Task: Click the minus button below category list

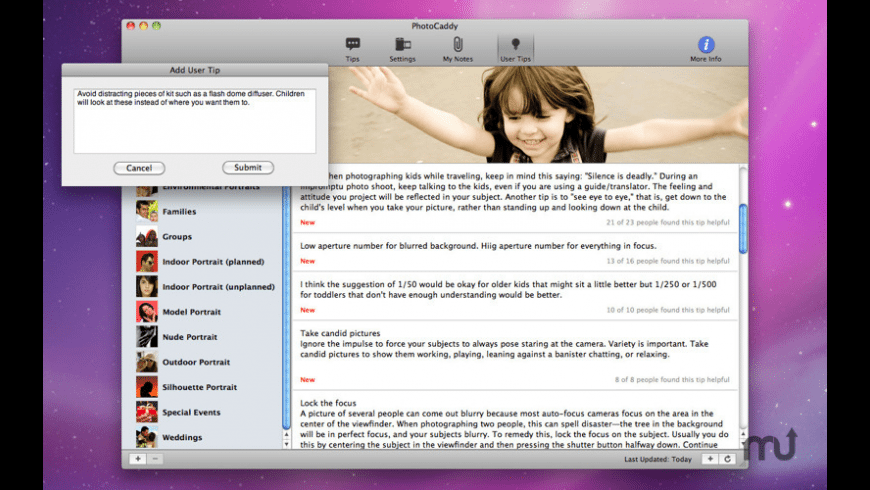Action: (x=155, y=459)
